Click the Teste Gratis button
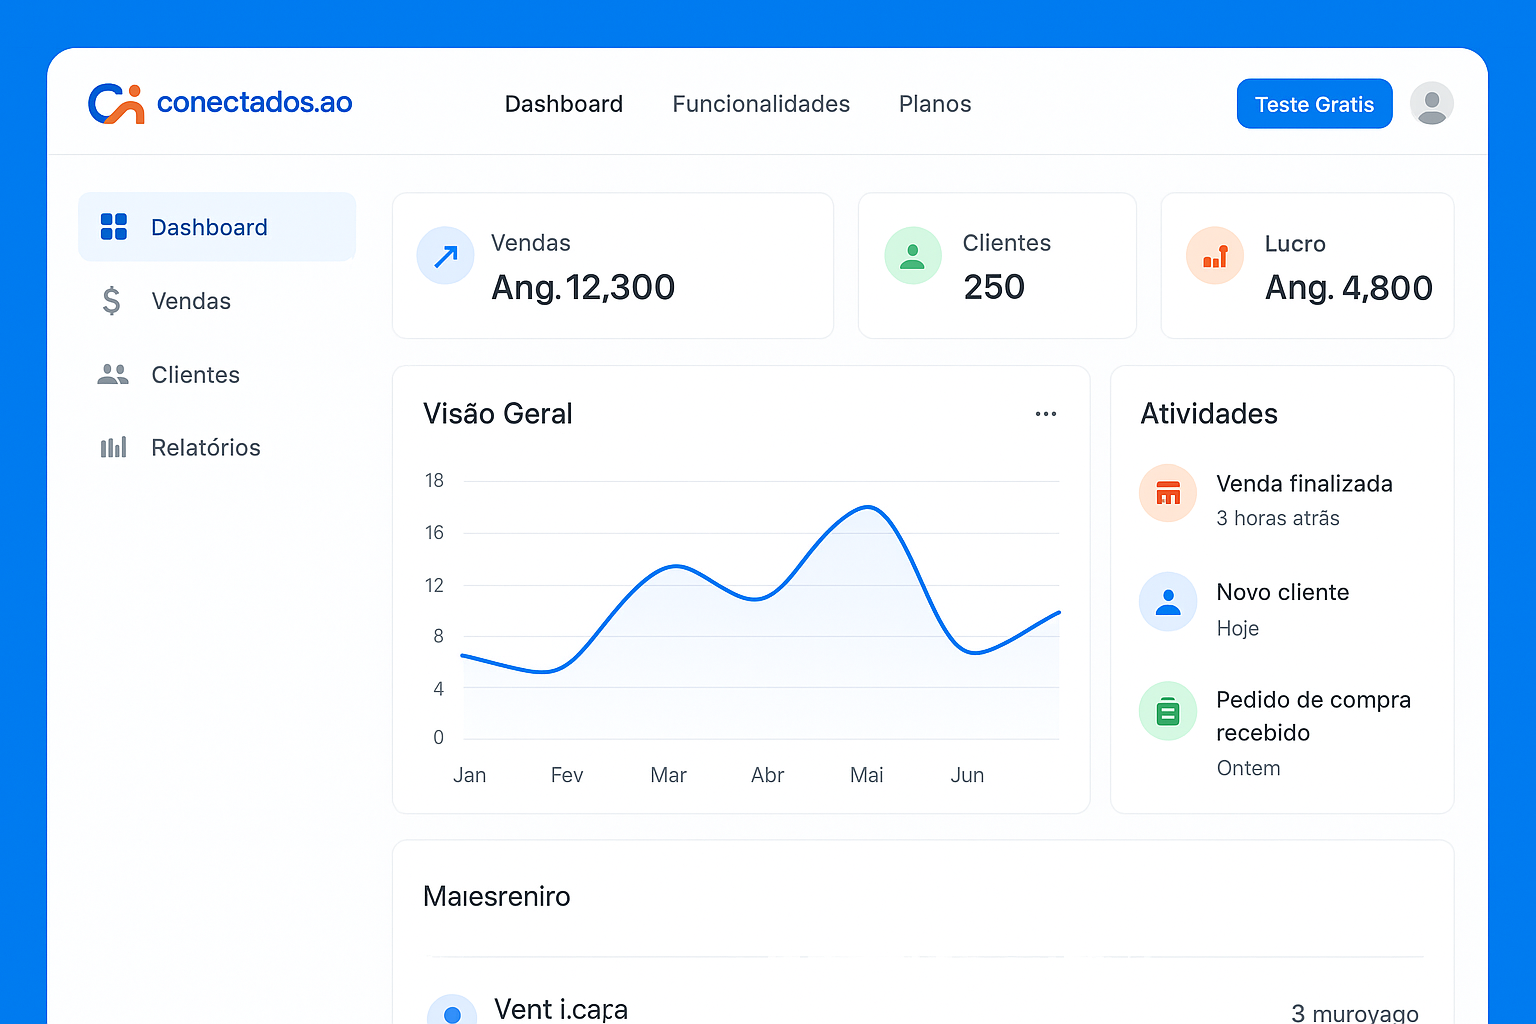This screenshot has height=1024, width=1536. pos(1314,104)
